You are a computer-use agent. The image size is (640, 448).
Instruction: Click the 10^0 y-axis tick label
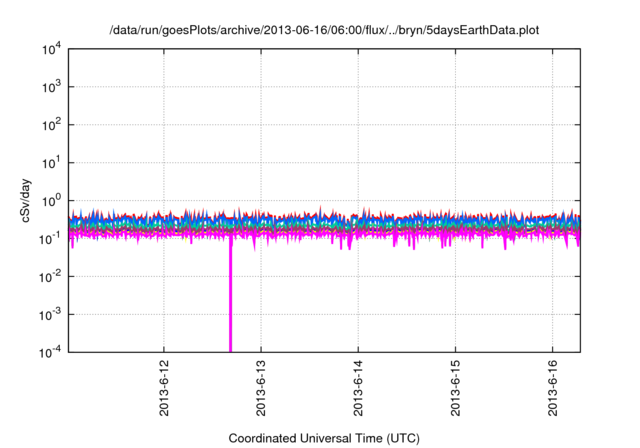click(x=51, y=201)
